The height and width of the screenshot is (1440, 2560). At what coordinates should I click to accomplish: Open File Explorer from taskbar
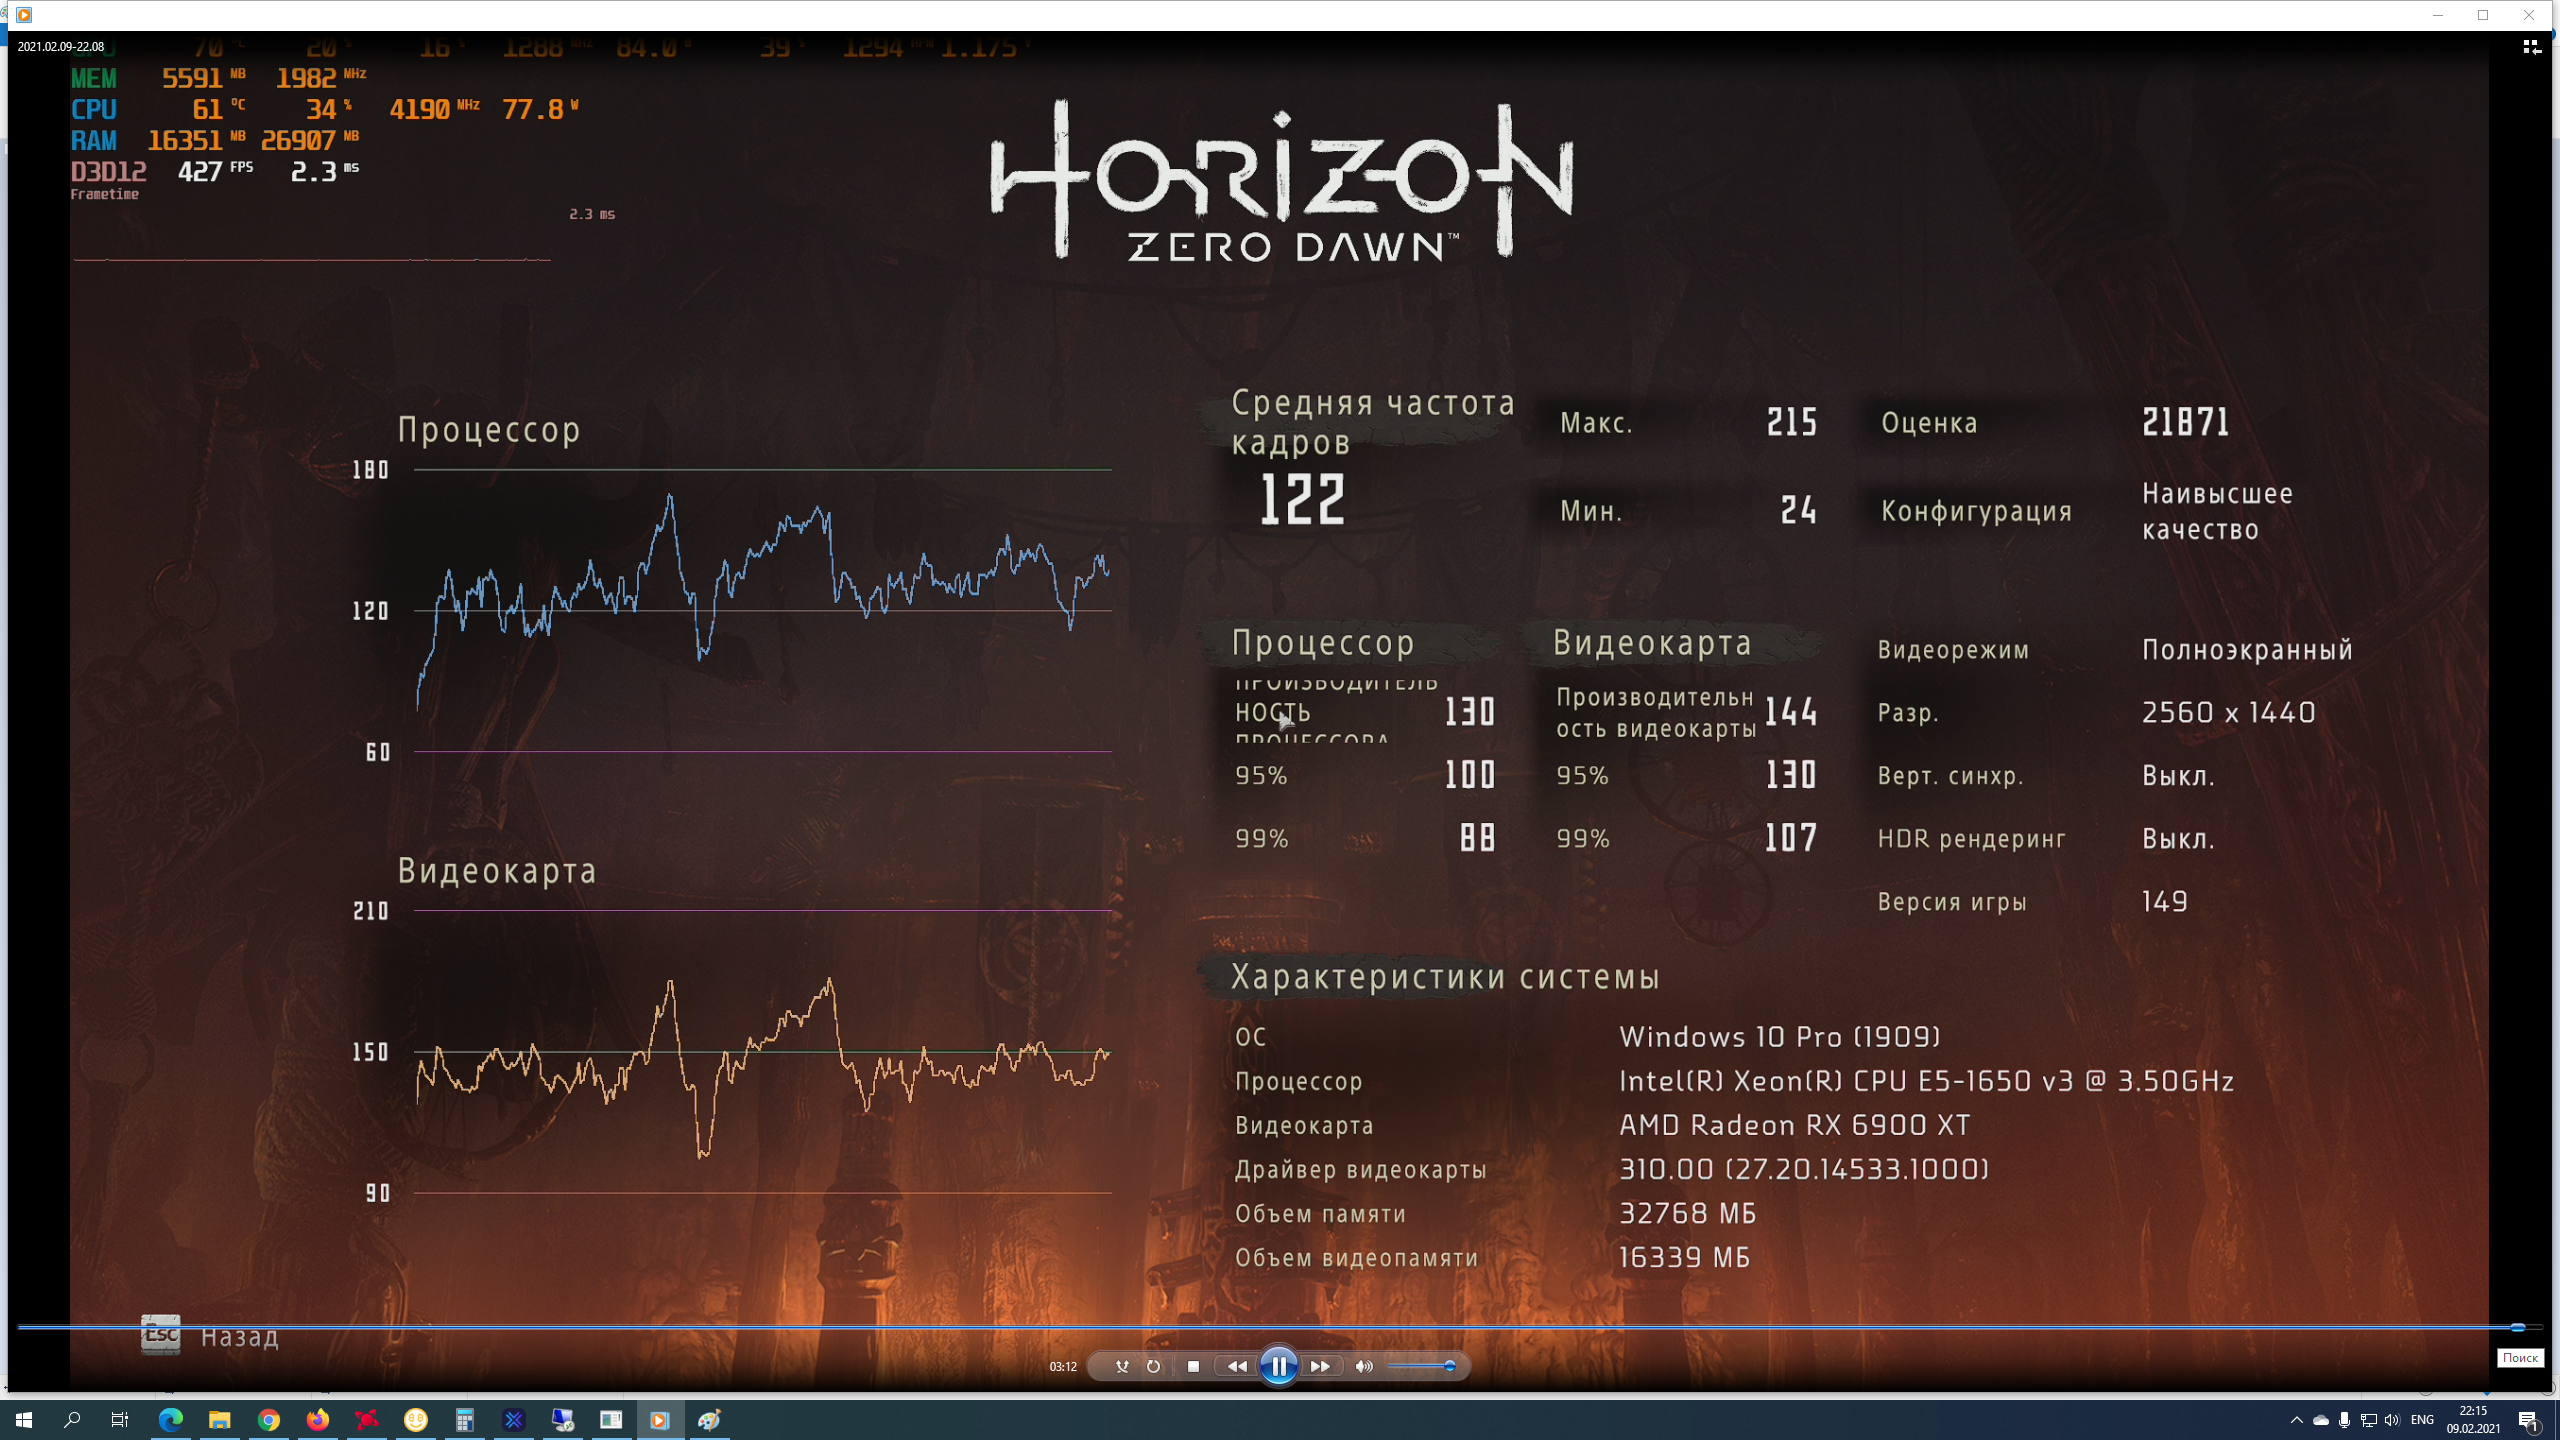click(x=220, y=1419)
